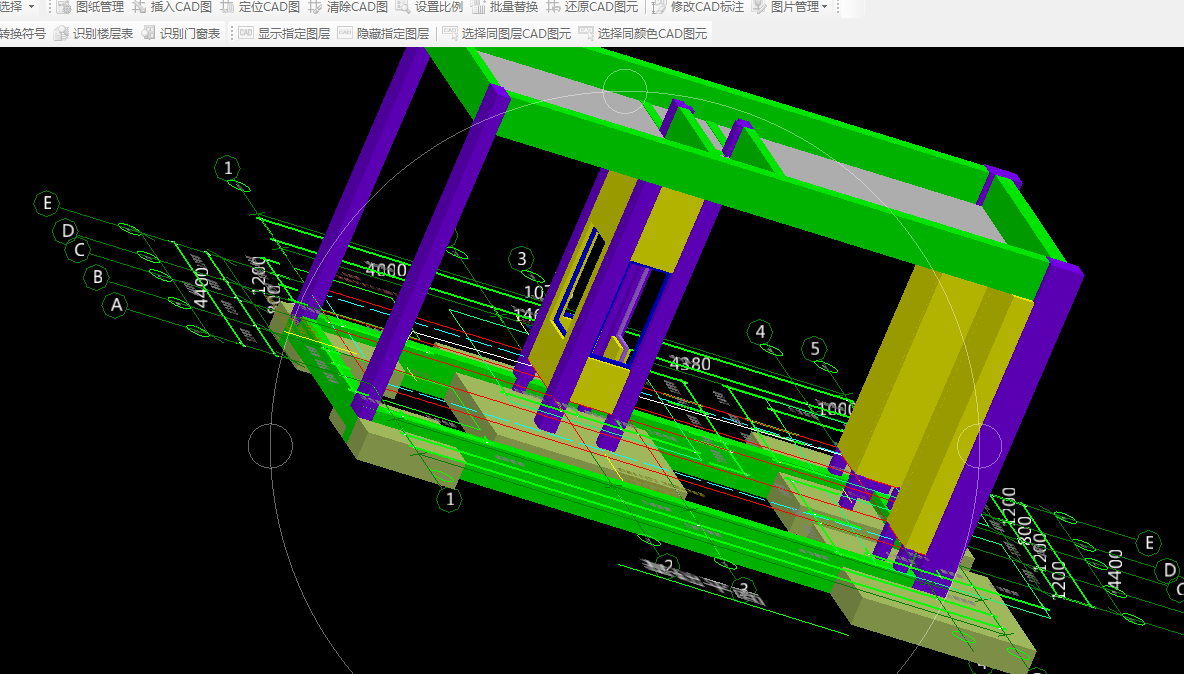Image resolution: width=1184 pixels, height=674 pixels.
Task: Click the 4000 dimension text in the viewport
Action: (x=386, y=269)
